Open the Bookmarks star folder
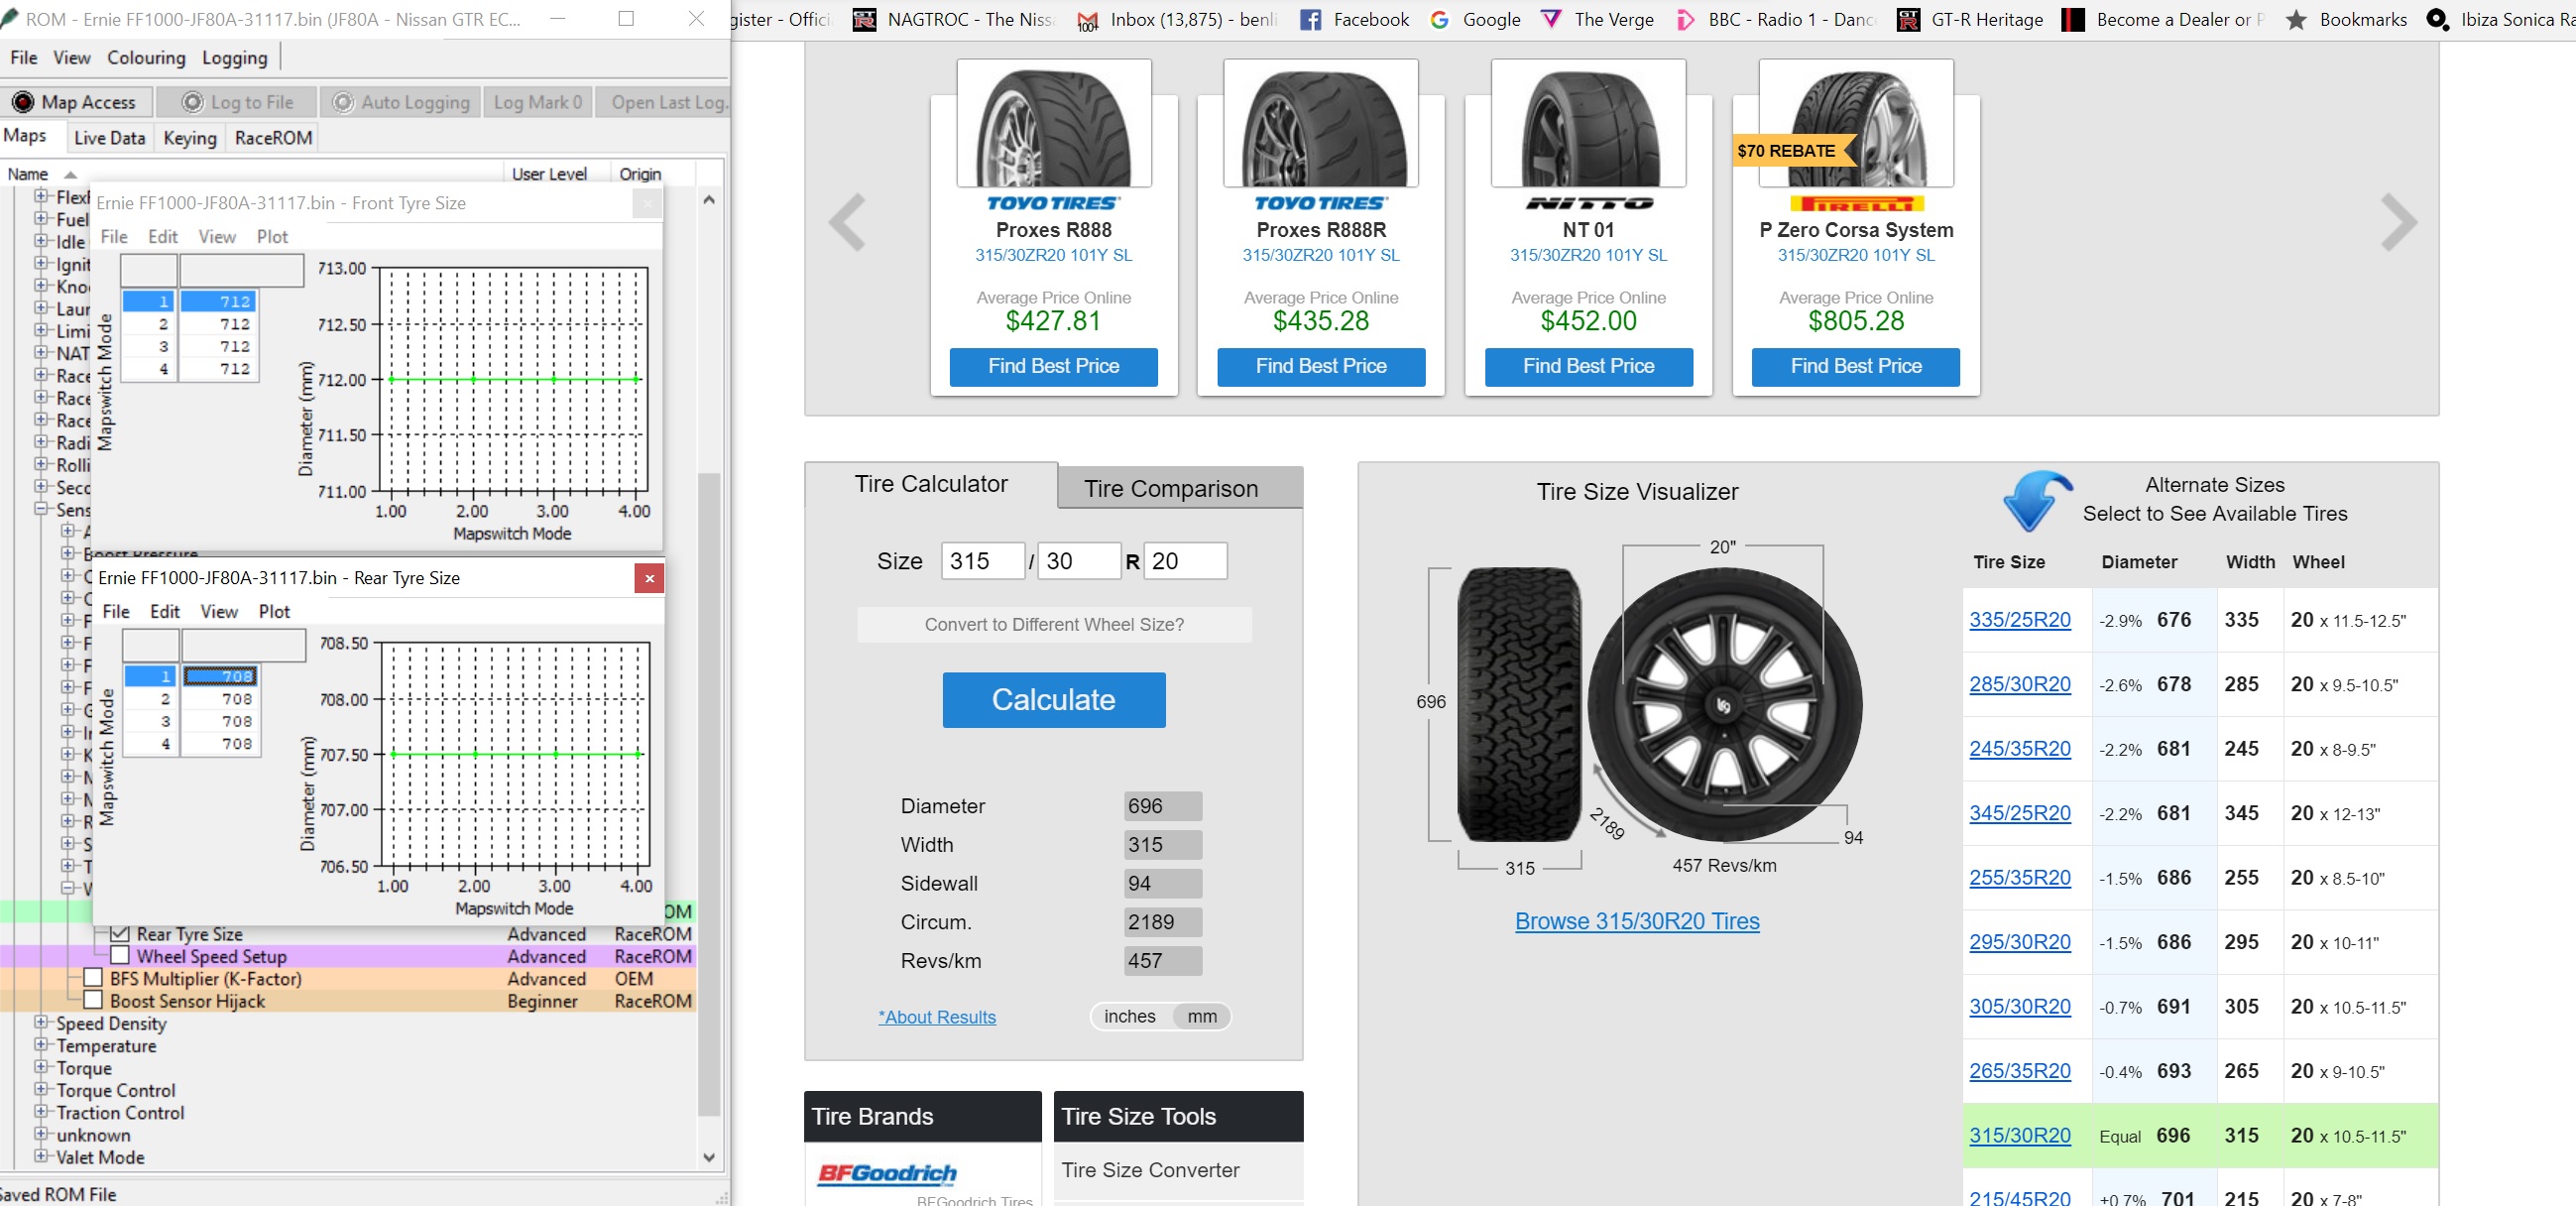2576x1206 pixels. 2346,19
